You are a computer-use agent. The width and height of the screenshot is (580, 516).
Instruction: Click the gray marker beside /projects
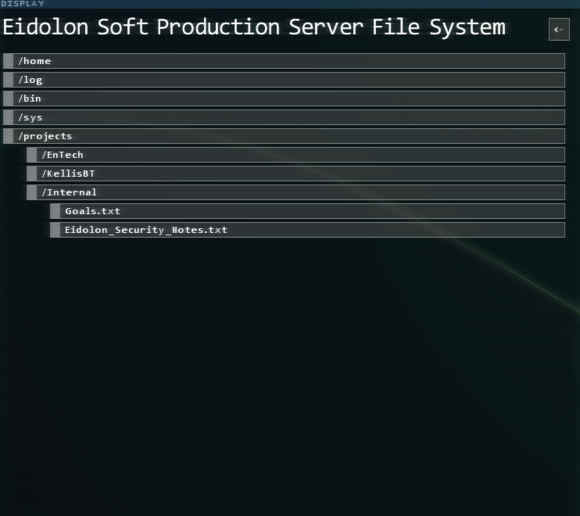point(8,136)
